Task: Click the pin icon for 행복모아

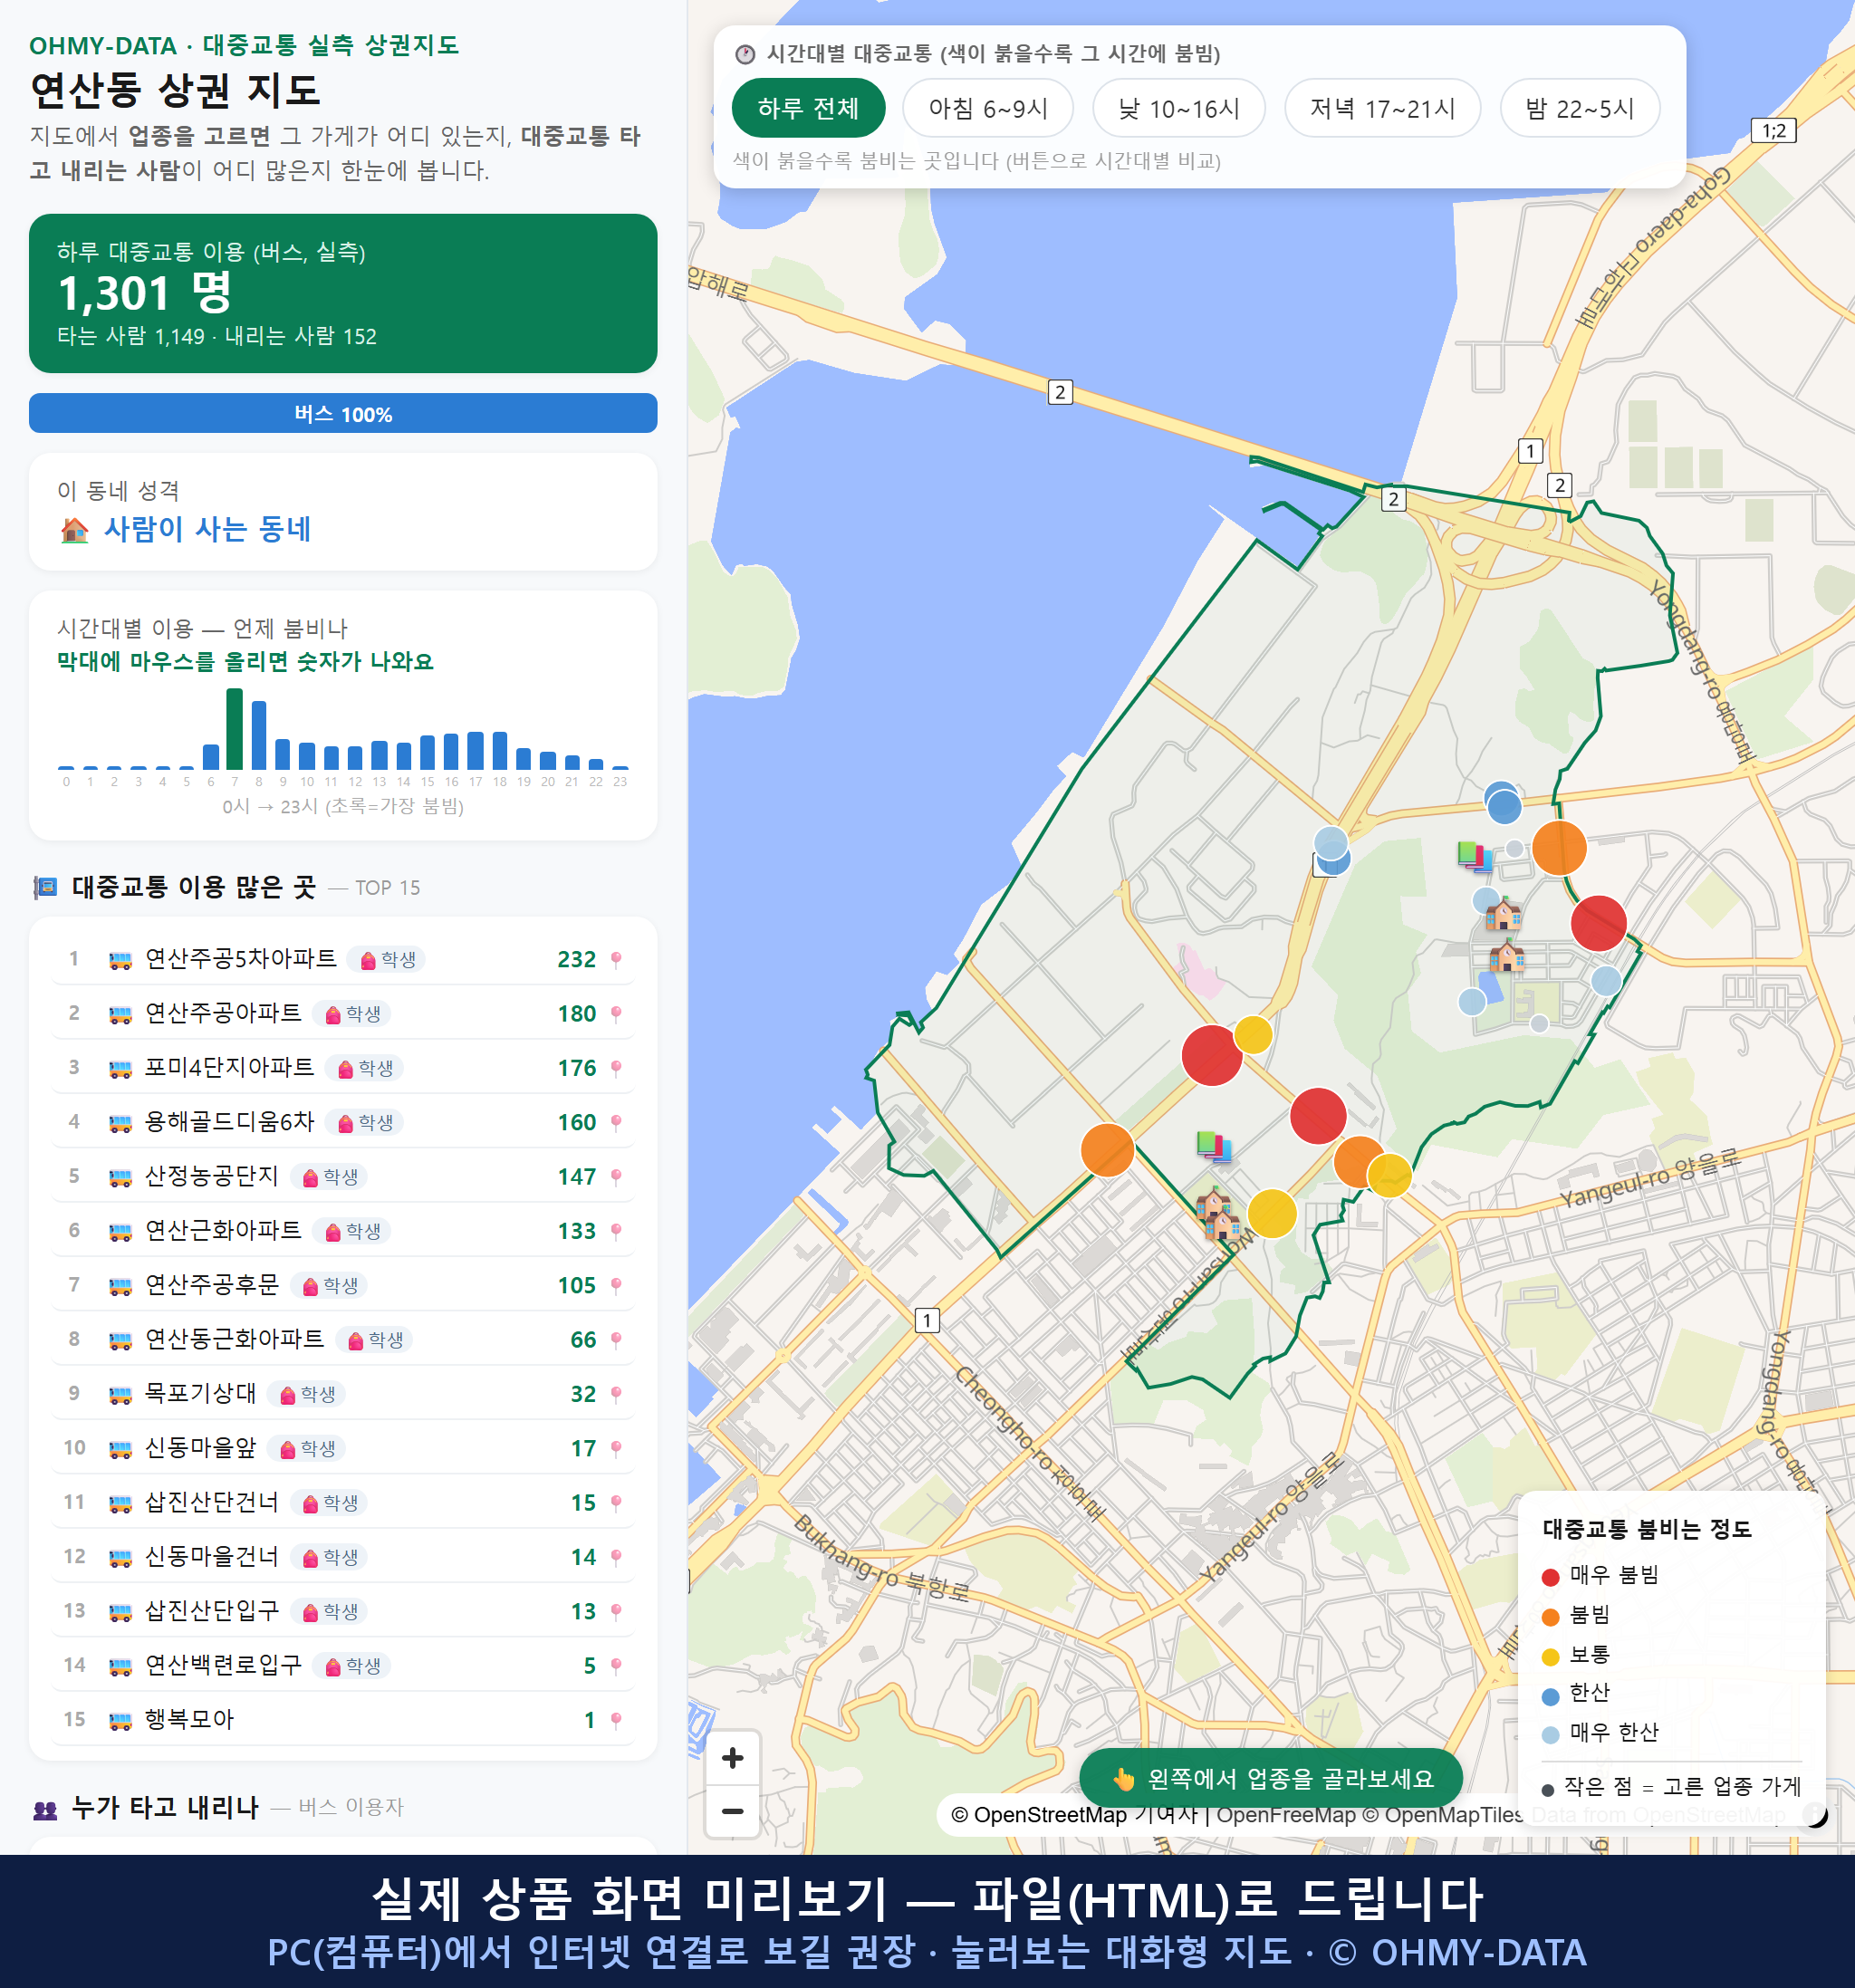Action: [616, 1720]
